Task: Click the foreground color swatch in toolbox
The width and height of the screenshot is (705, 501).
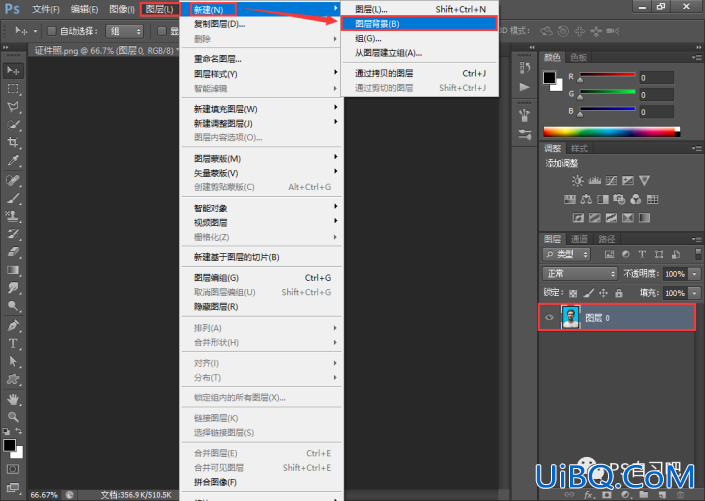Action: 9,445
